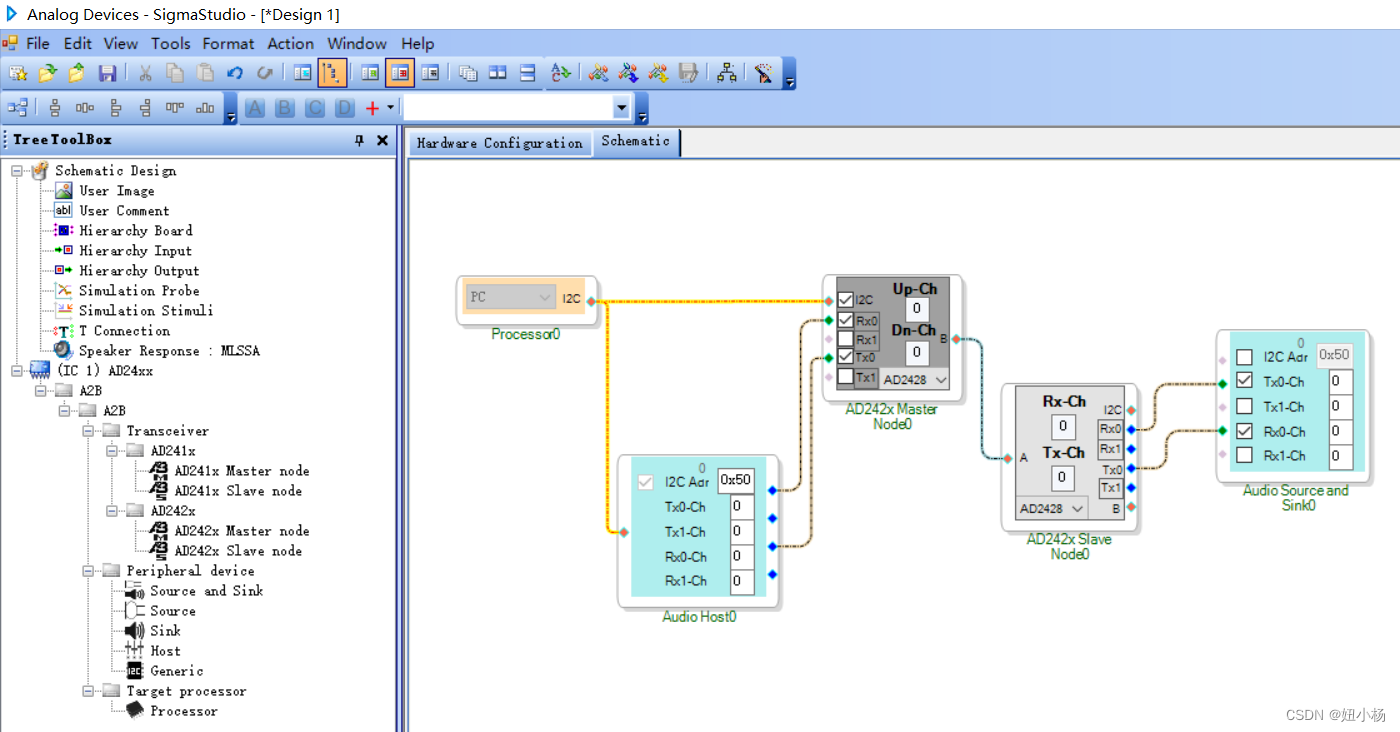Collapse the Schematic Design tree node

click(17, 171)
